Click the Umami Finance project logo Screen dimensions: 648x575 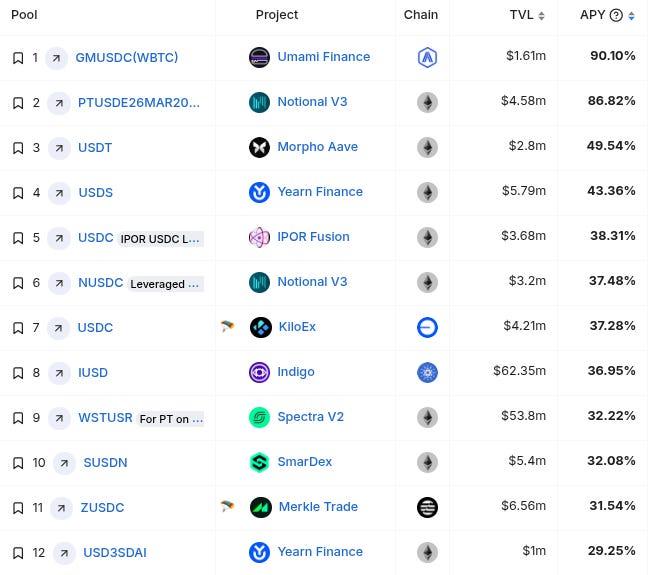pyautogui.click(x=260, y=57)
